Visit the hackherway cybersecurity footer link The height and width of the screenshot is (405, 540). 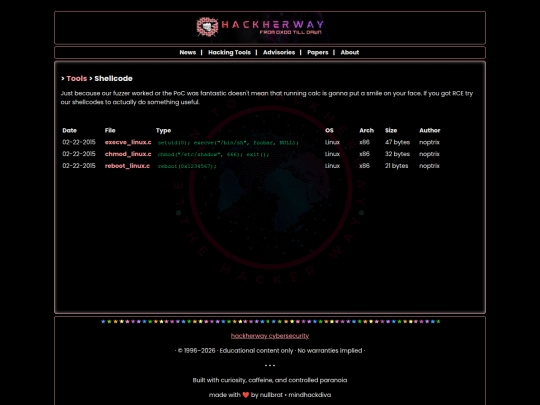(270, 336)
